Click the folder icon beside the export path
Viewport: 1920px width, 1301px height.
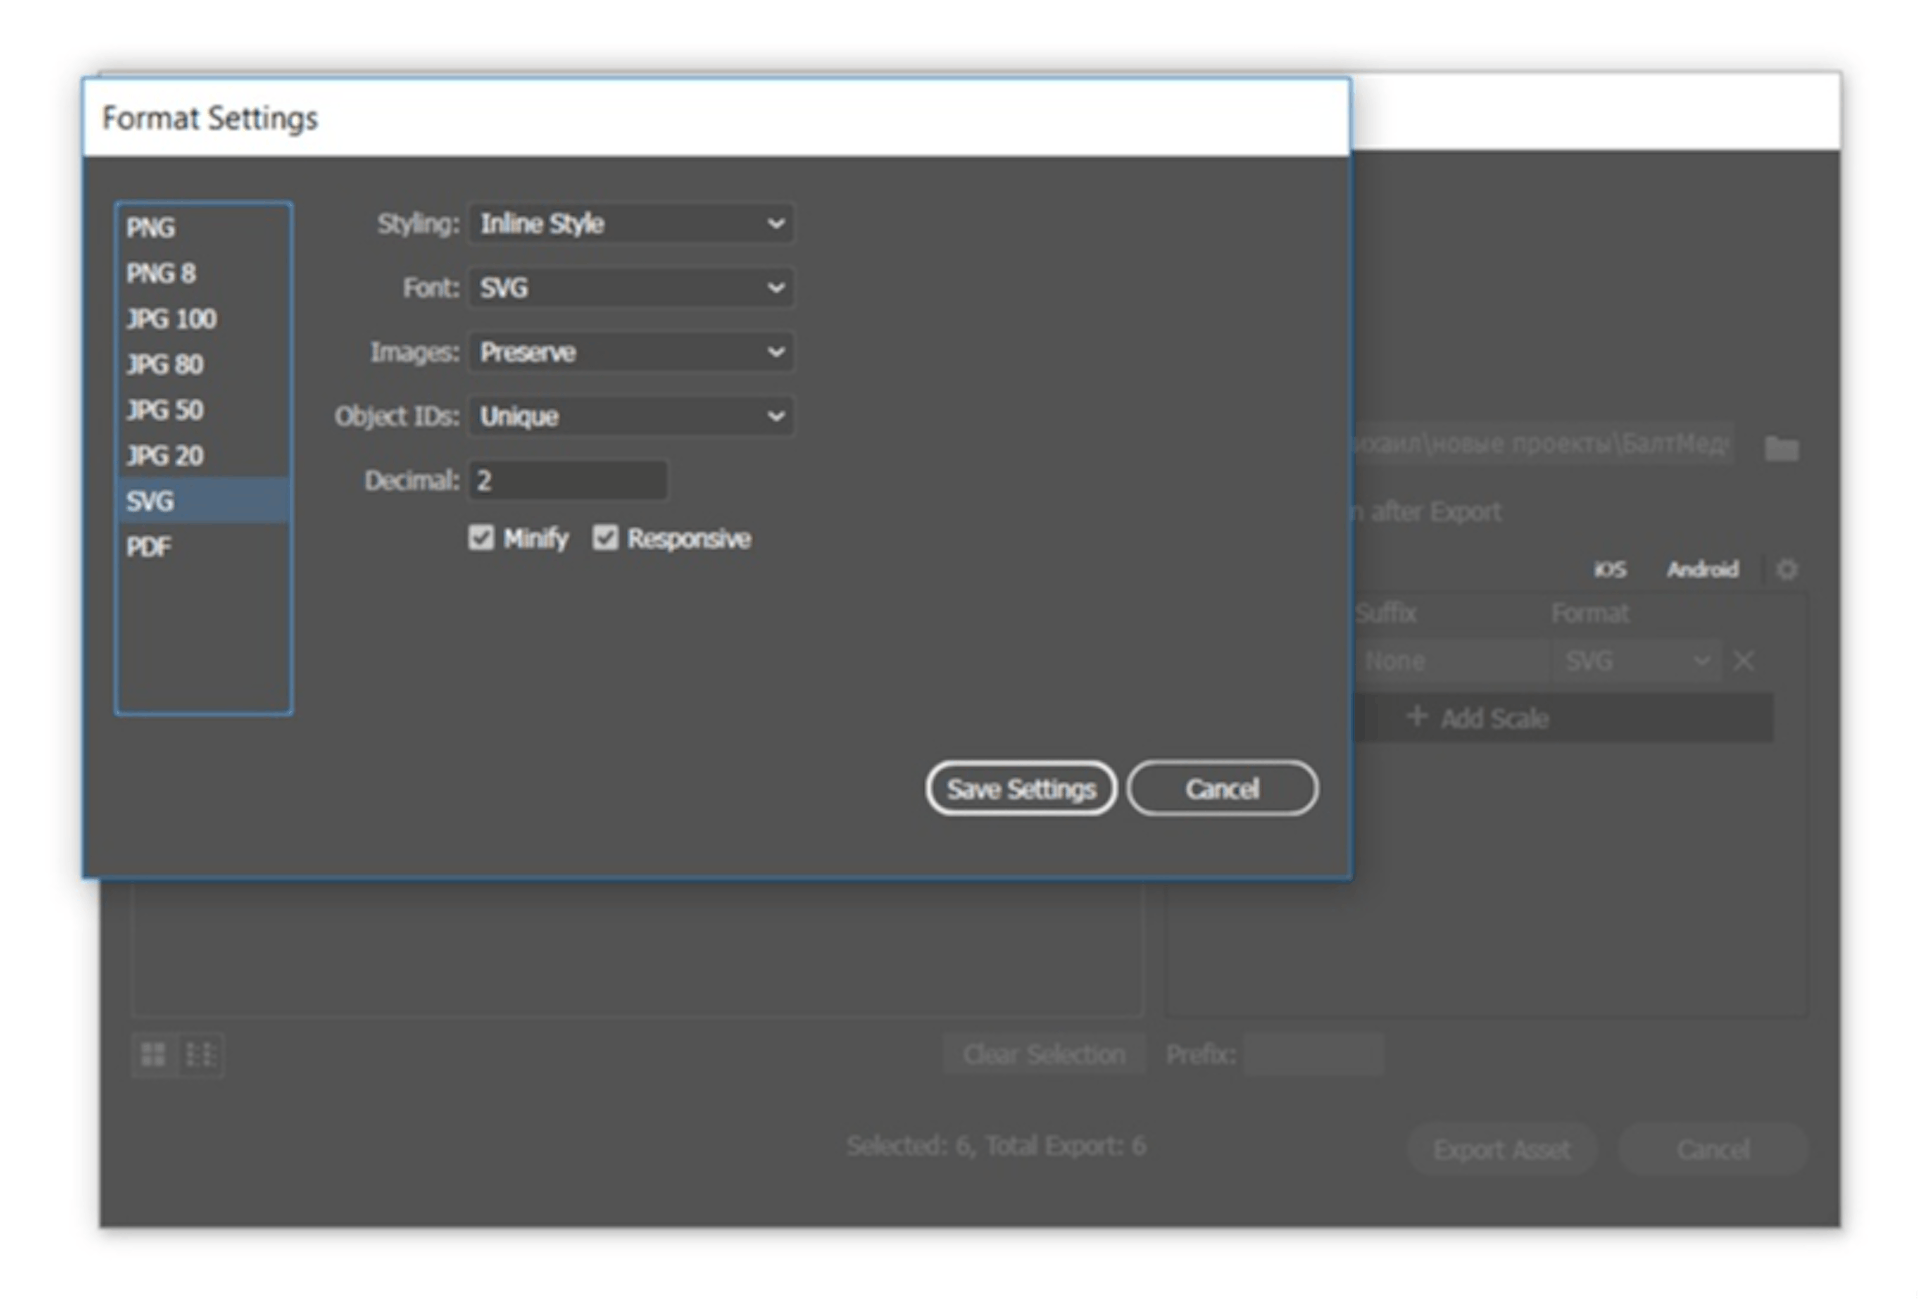pyautogui.click(x=1782, y=448)
